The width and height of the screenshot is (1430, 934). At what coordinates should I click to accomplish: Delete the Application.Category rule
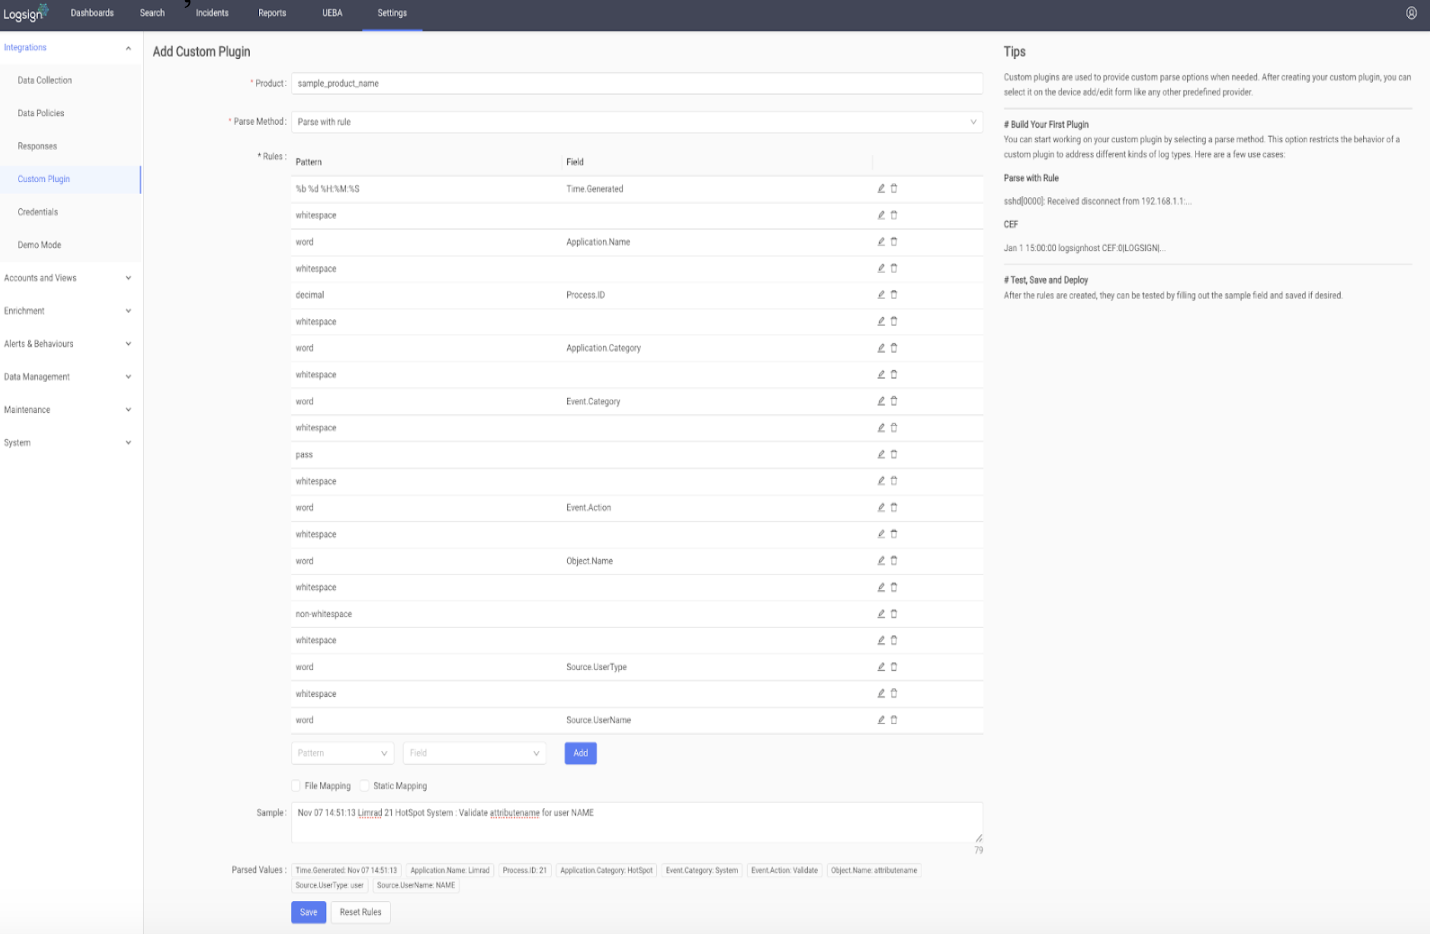point(894,348)
